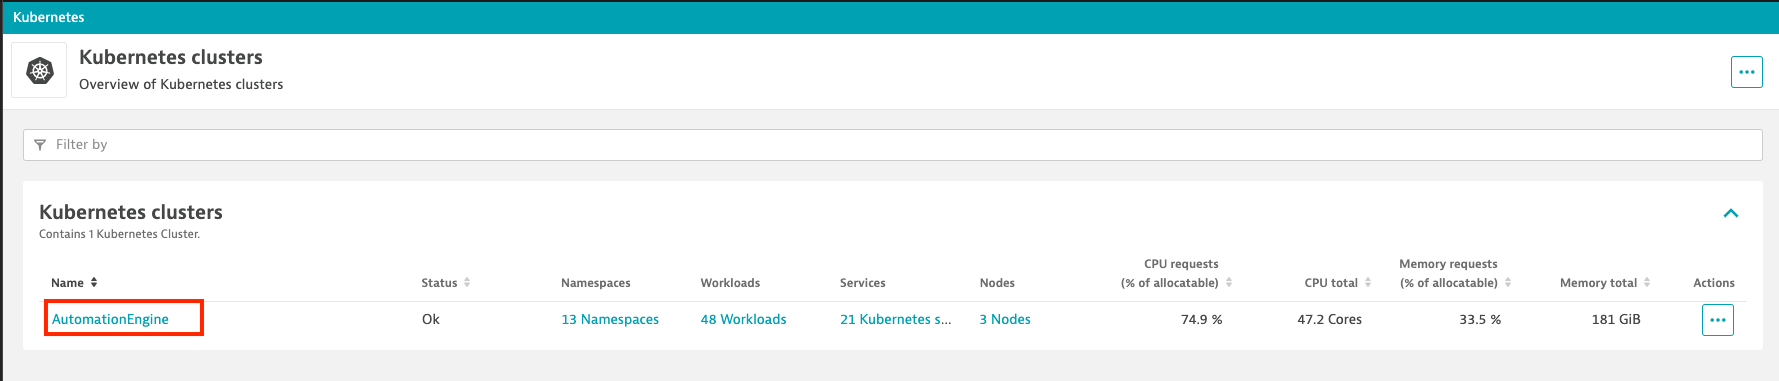This screenshot has width=1779, height=381.
Task: Open the AutomationEngine cluster link
Action: click(x=110, y=319)
